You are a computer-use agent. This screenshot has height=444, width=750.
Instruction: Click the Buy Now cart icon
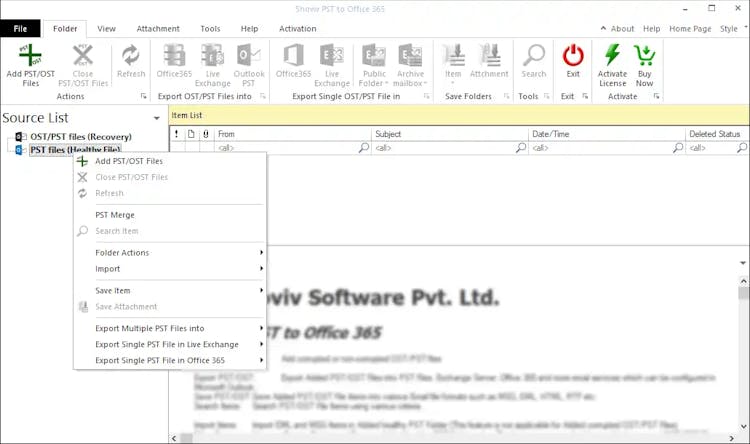pos(644,55)
